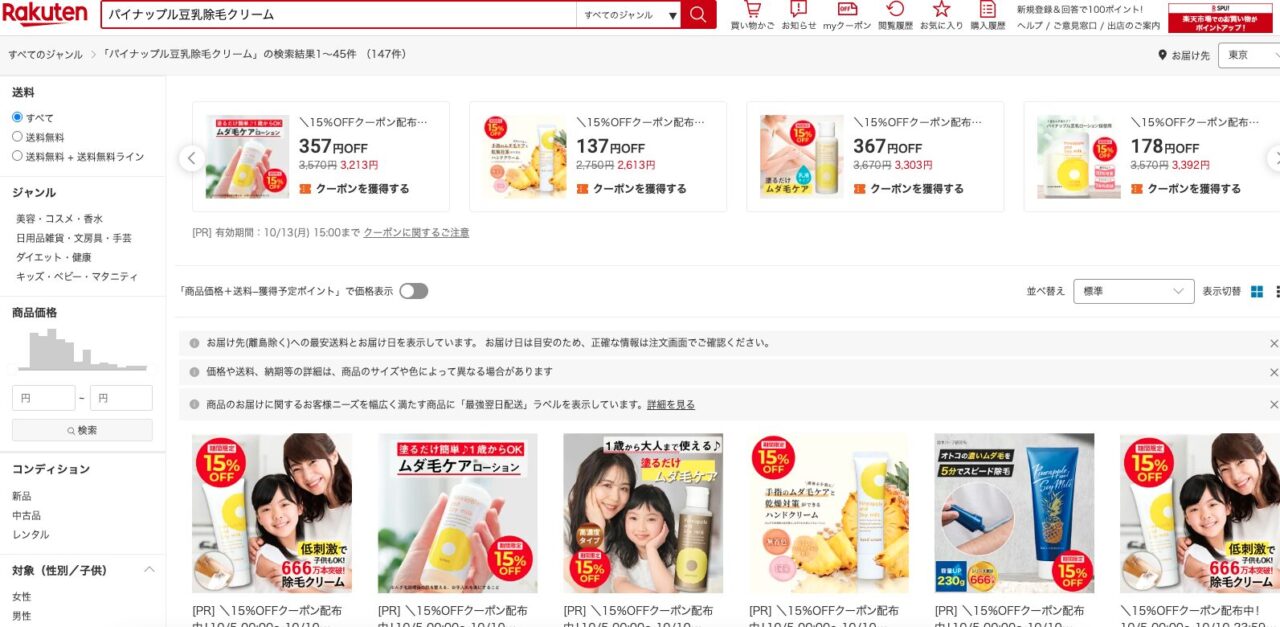
Task: Open the すべてのジャンル dropdown in search bar
Action: coord(629,15)
